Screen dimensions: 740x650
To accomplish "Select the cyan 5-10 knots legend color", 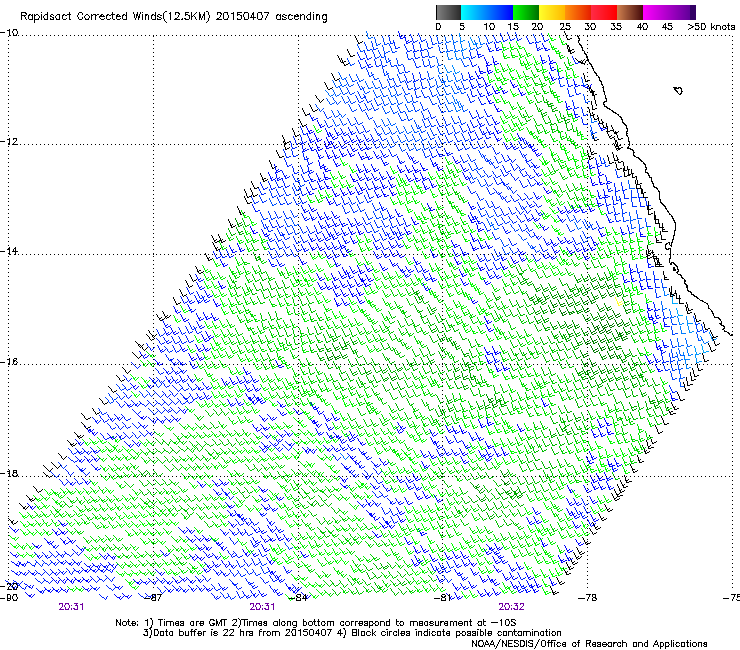I will pyautogui.click(x=473, y=12).
